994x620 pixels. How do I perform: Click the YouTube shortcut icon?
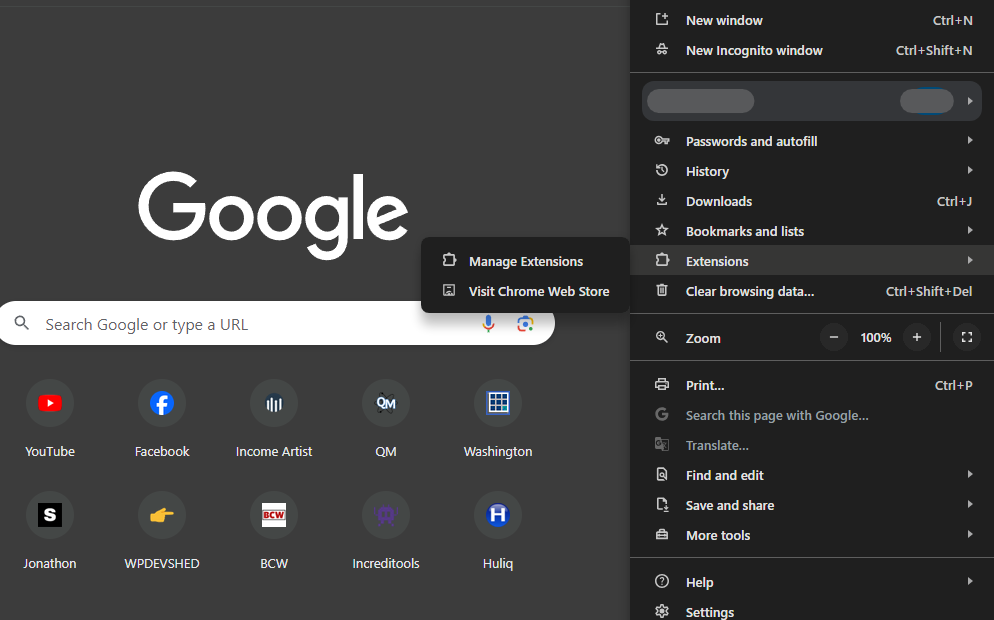49,403
